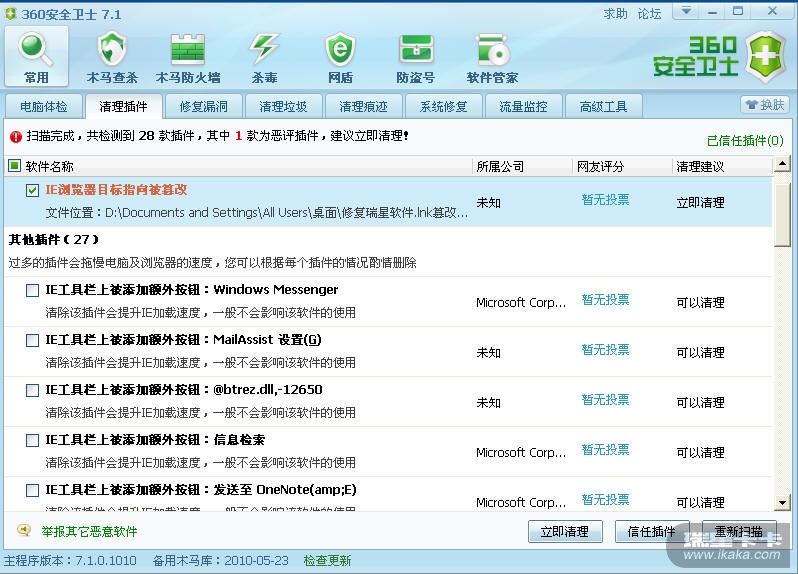Click the 检查更新 link in status bar
Viewport: 798px width, 574px height.
327,560
